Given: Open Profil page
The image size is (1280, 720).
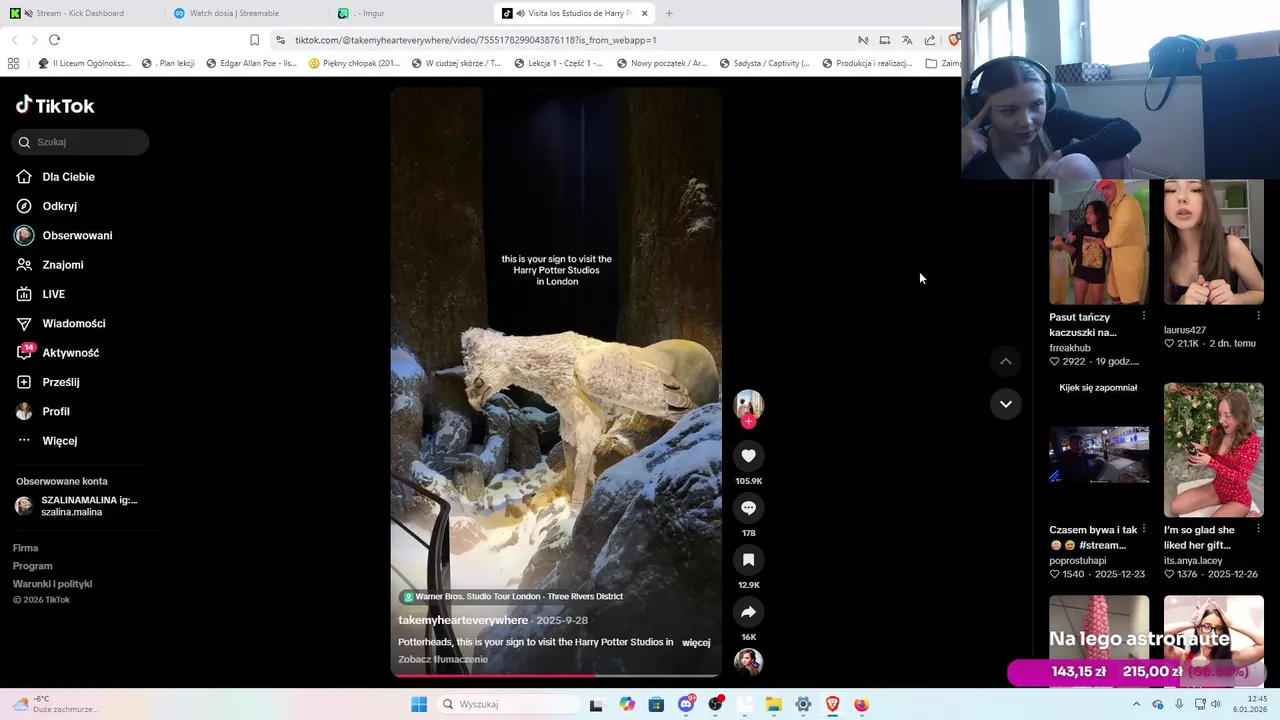Looking at the screenshot, I should click(x=55, y=411).
